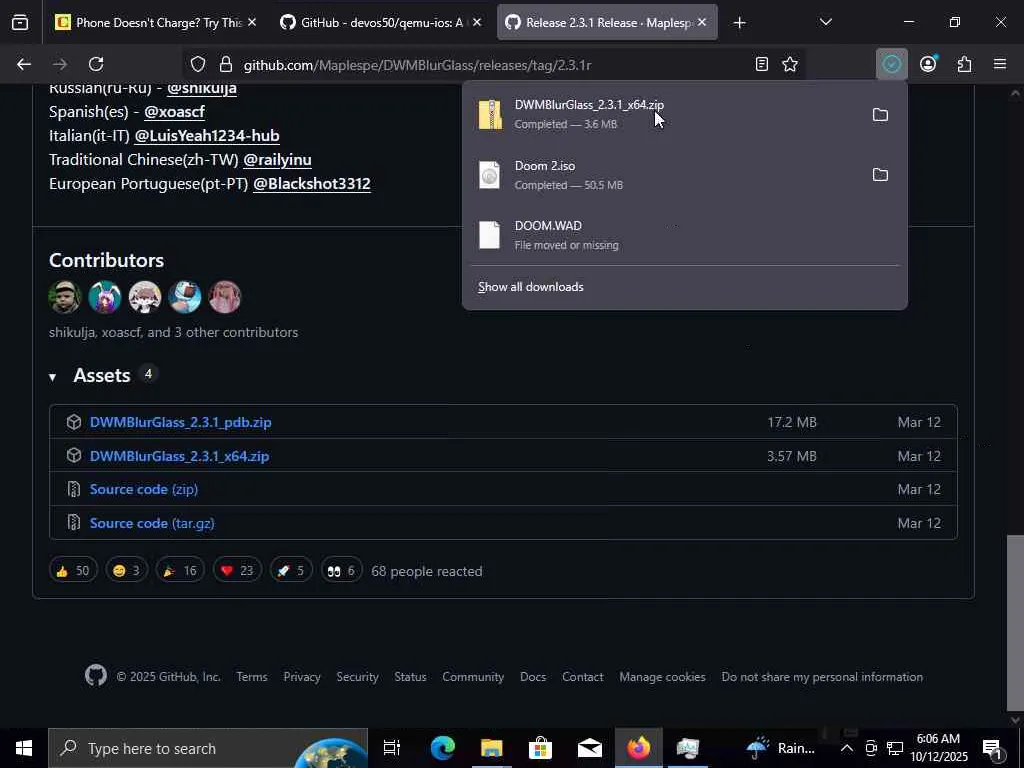
Task: Bookmark this page with star icon
Action: tap(790, 64)
